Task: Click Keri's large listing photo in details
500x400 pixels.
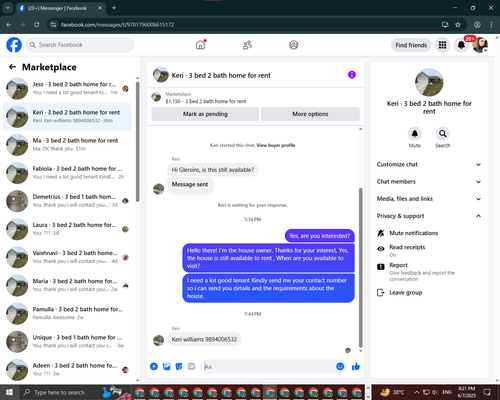Action: (x=429, y=82)
